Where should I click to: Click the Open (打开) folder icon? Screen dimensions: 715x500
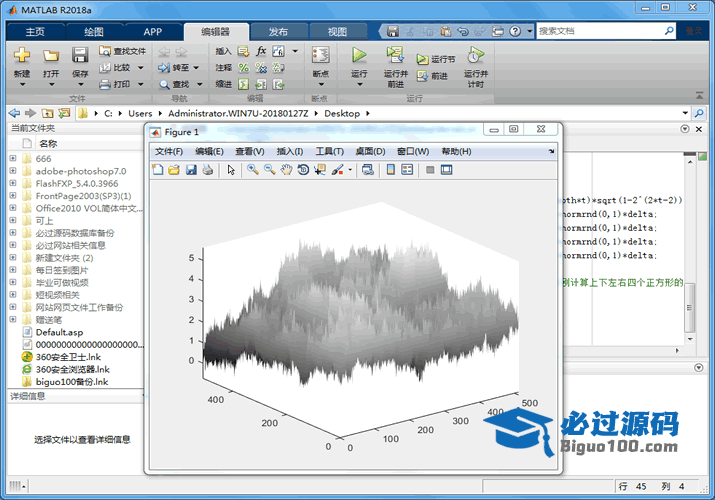tap(51, 56)
